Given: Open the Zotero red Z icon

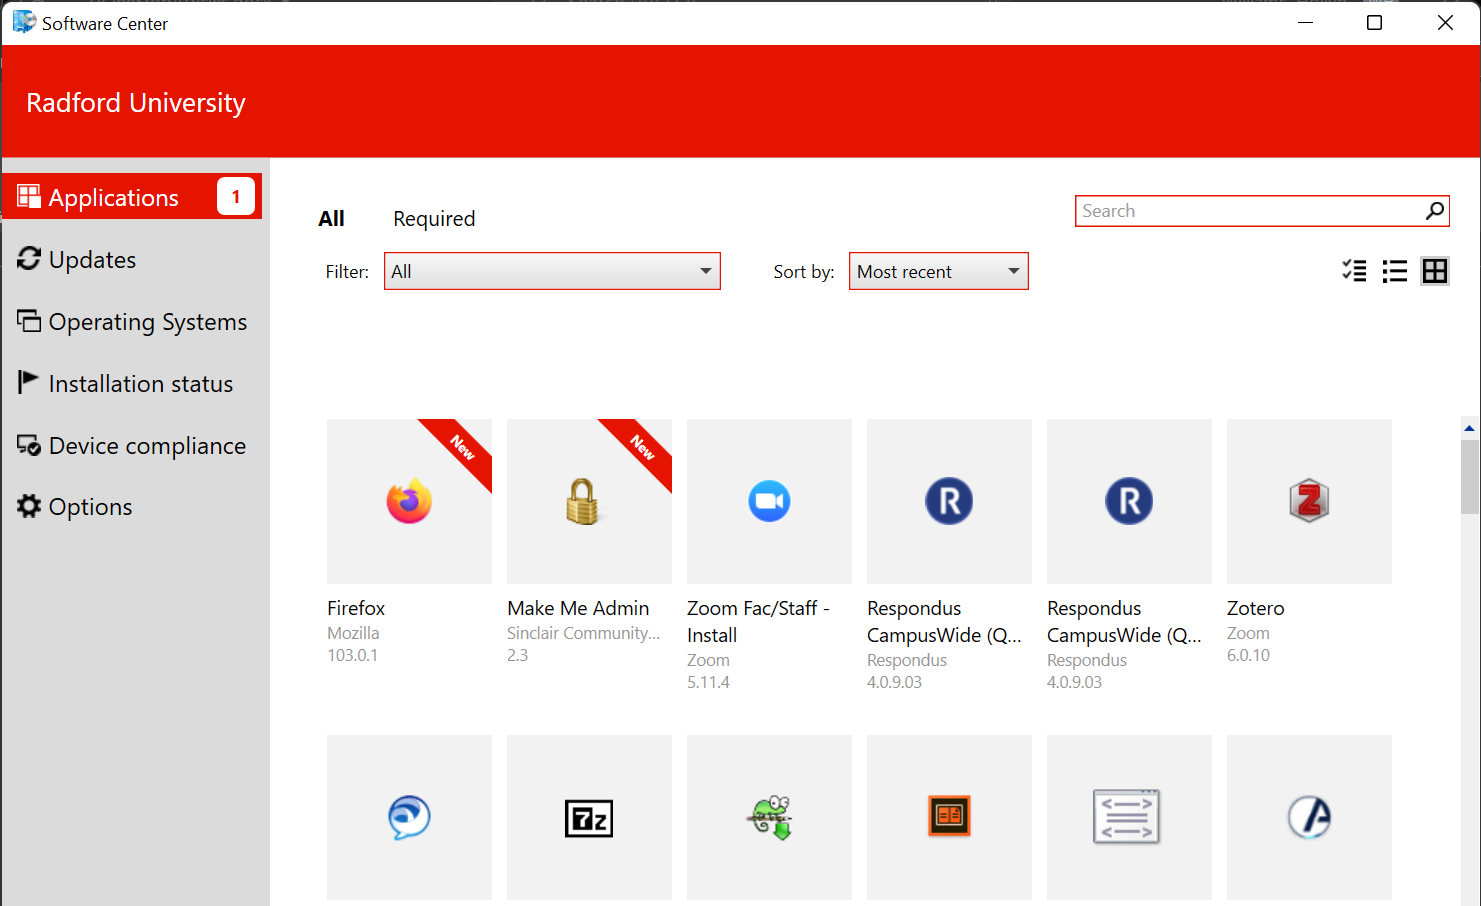Looking at the screenshot, I should click(x=1309, y=501).
